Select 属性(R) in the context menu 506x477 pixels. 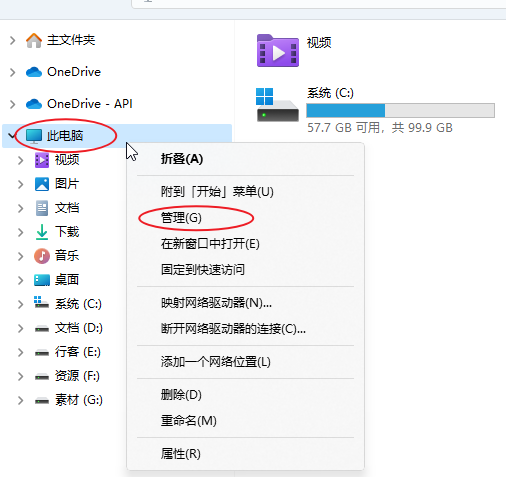coord(181,454)
